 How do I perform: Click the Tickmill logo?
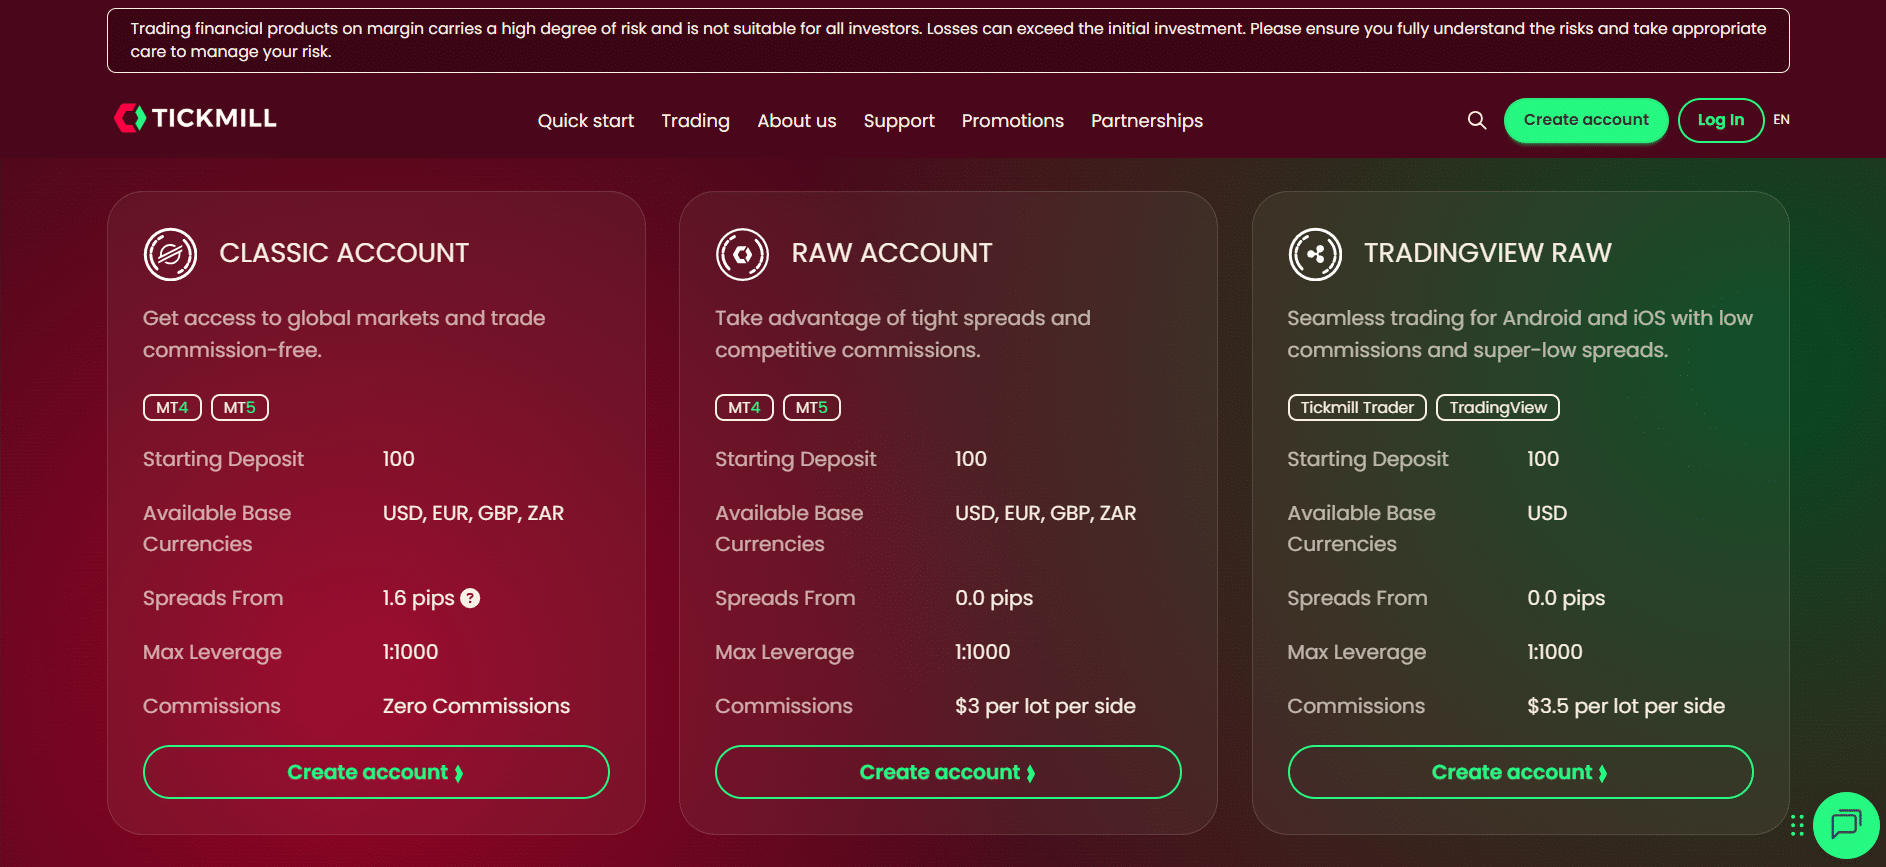[x=195, y=118]
